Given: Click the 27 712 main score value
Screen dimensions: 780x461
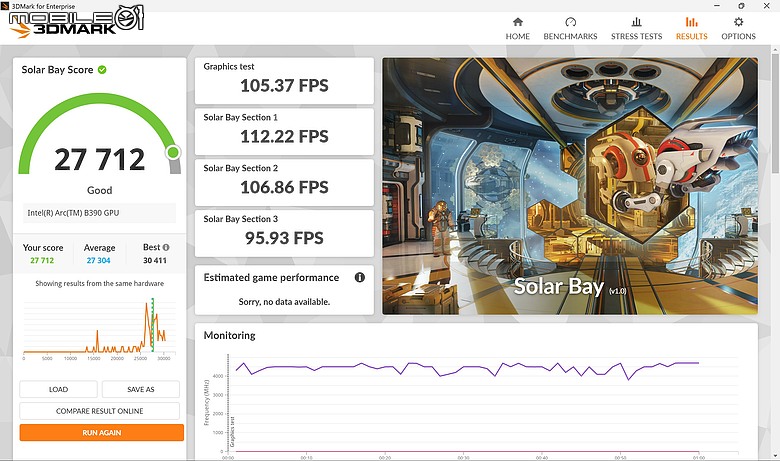Looking at the screenshot, I should [x=99, y=160].
